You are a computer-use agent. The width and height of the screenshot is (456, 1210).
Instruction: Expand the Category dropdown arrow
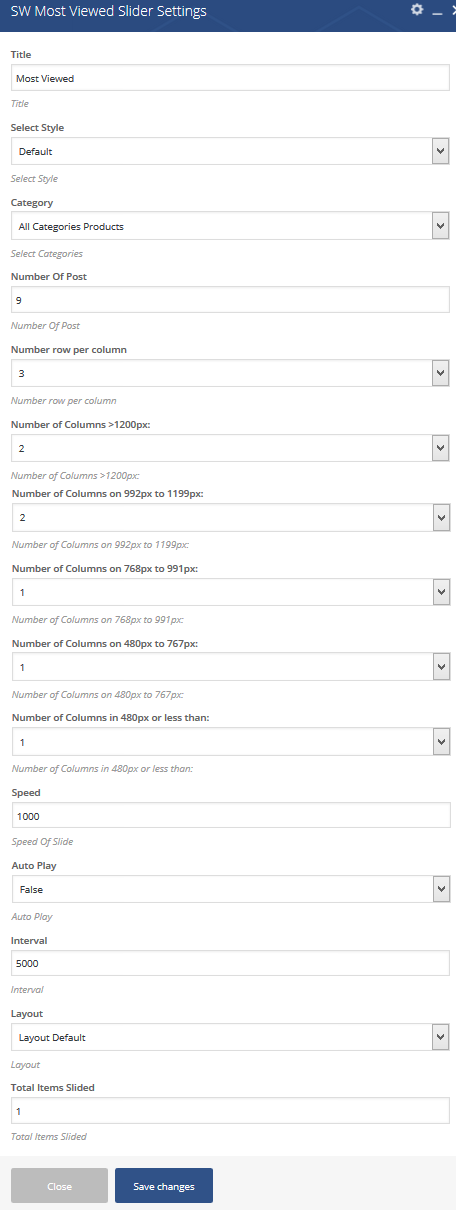pos(440,226)
